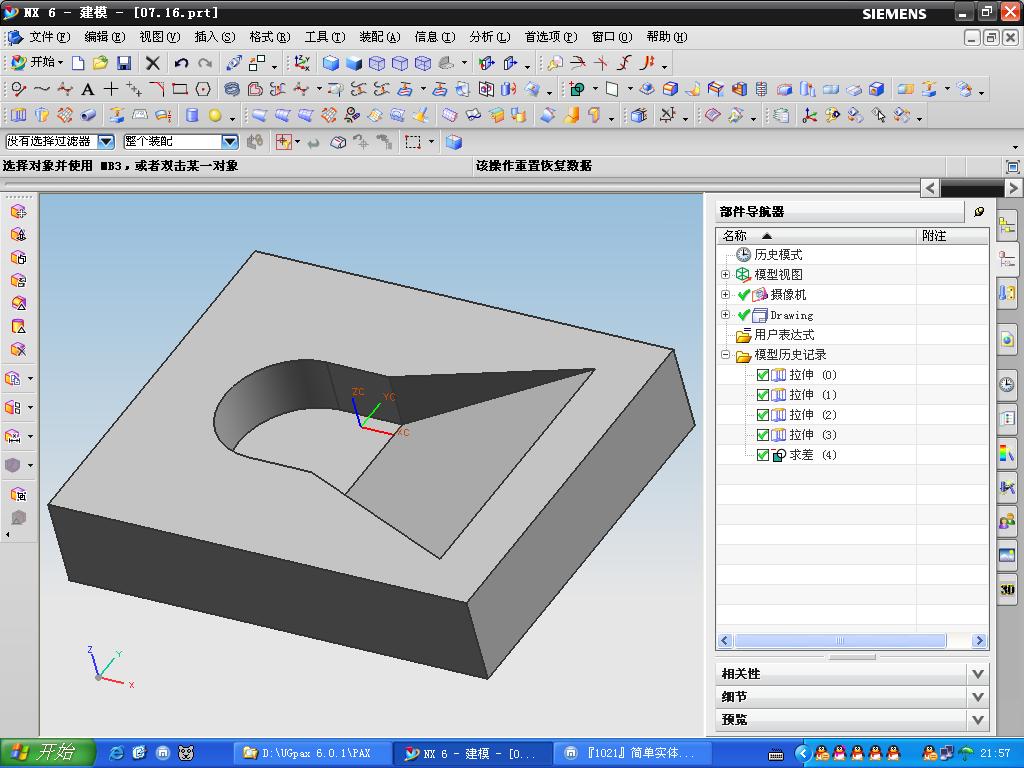Click the datum plane icon
The height and width of the screenshot is (768, 1024).
[x=611, y=89]
